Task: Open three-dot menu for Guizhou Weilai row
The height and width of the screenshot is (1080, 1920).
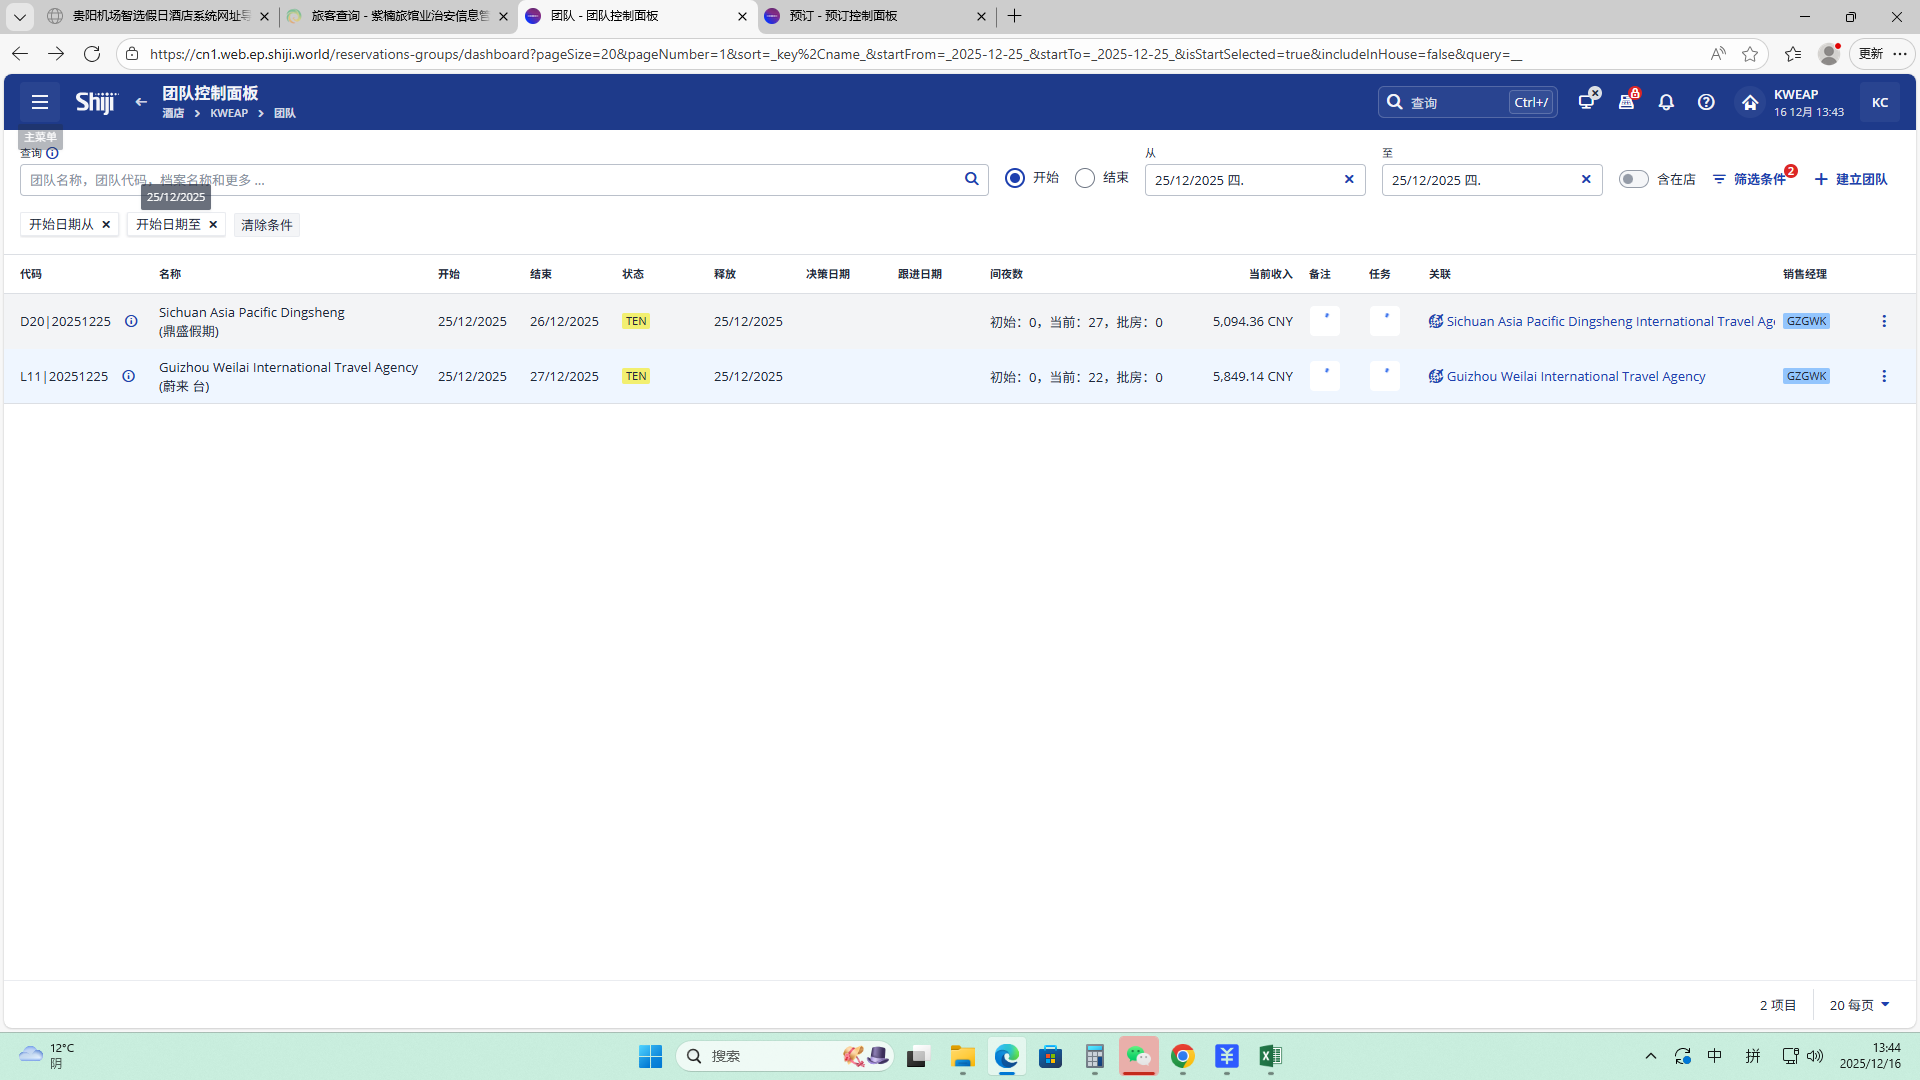Action: (x=1884, y=376)
